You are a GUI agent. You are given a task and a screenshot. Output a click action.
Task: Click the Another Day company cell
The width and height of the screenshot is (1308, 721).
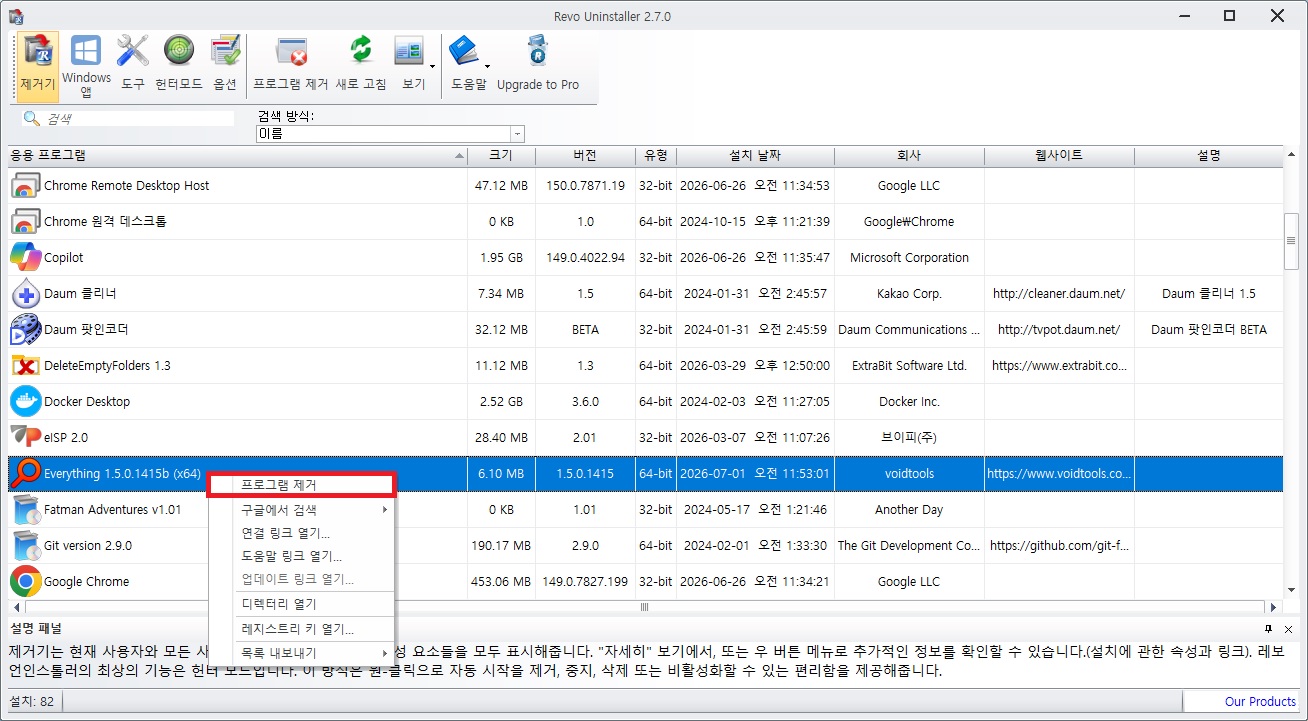909,510
